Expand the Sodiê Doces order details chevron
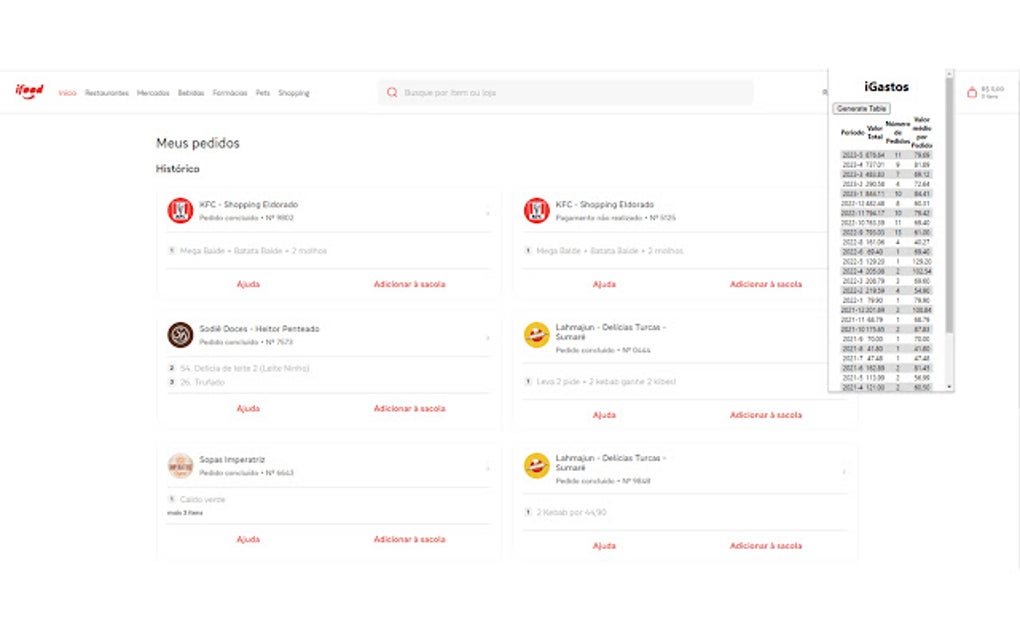This screenshot has width=1020, height=638. coord(488,338)
